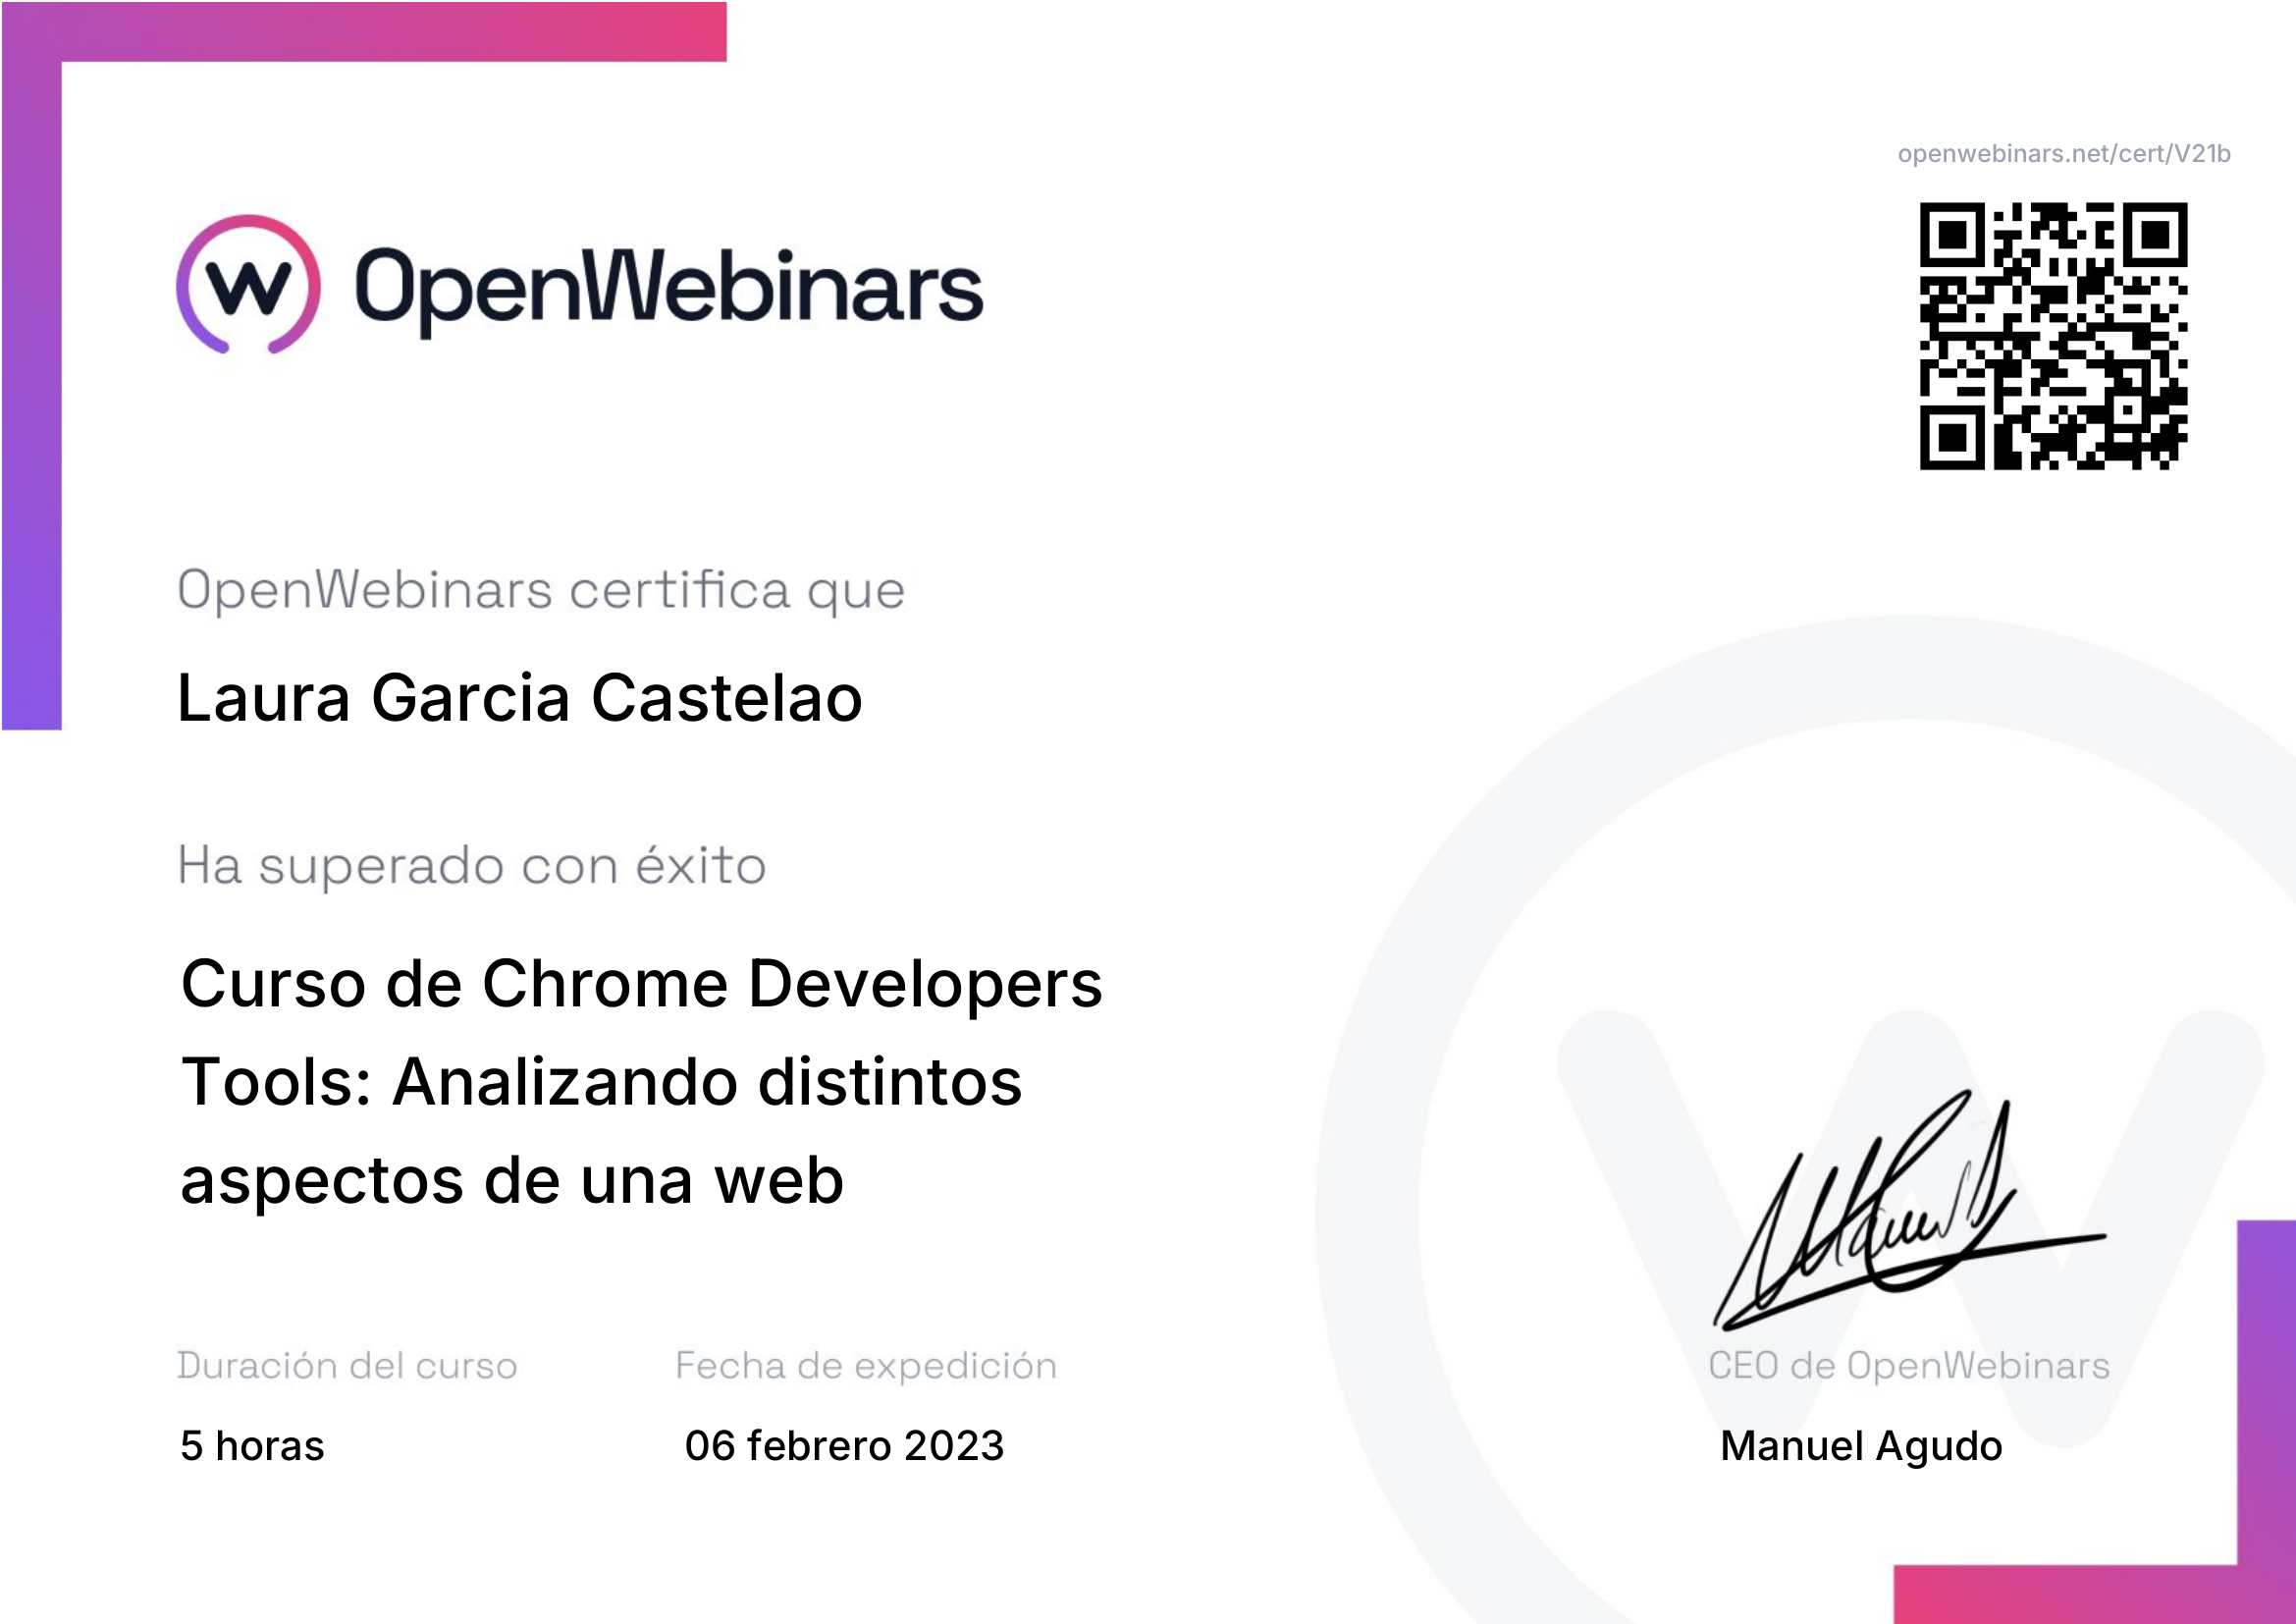Screen dimensions: 2296x1624
Task: Click the 'Ha superado con éxito' text
Action: point(471,866)
